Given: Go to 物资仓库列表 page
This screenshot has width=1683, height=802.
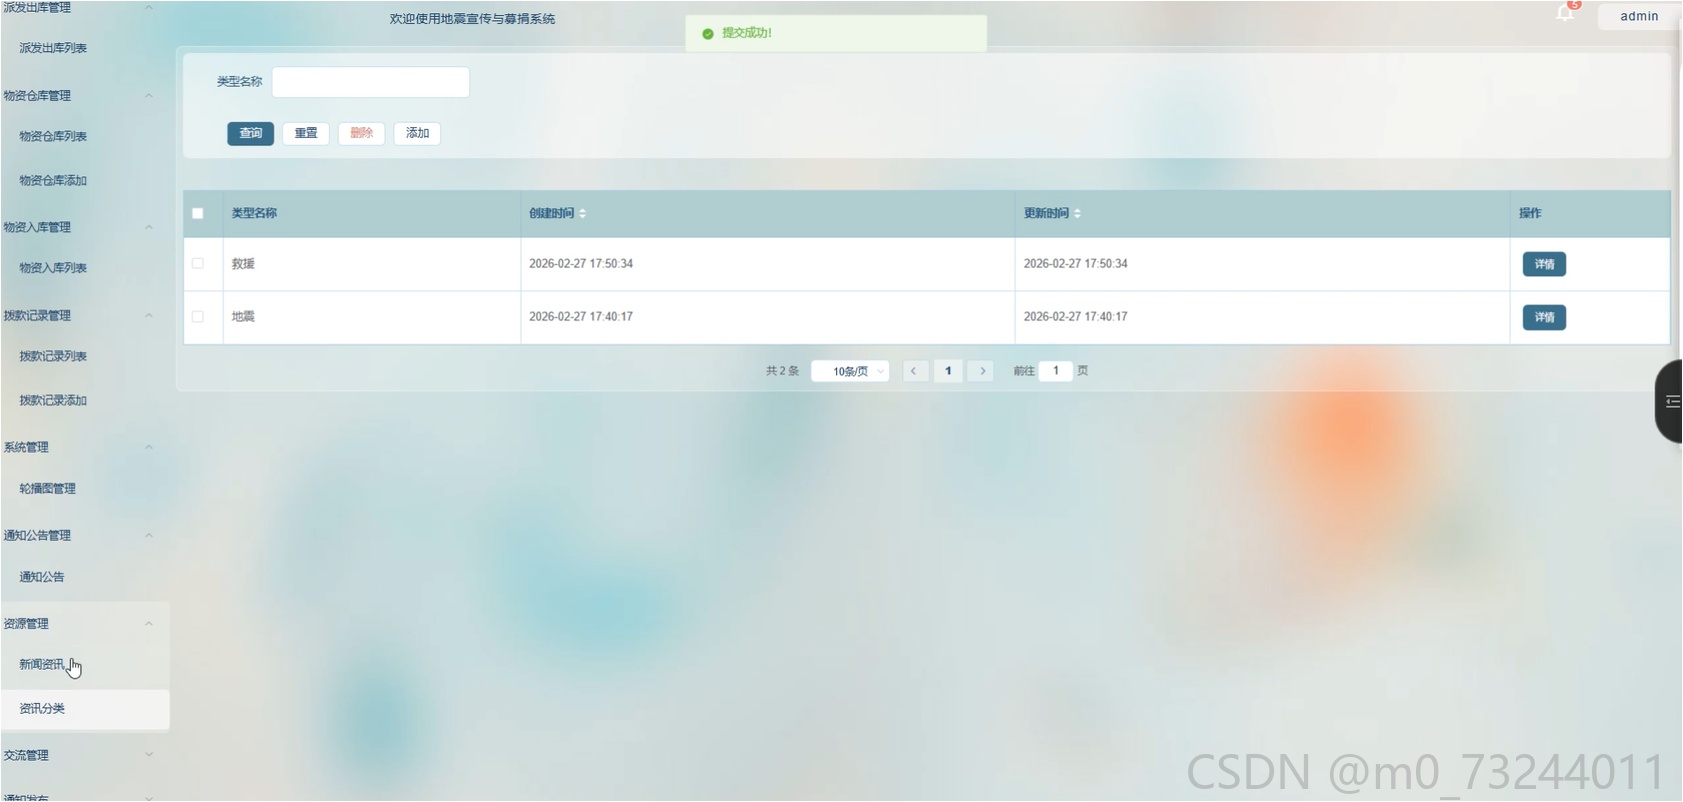Looking at the screenshot, I should pos(53,136).
